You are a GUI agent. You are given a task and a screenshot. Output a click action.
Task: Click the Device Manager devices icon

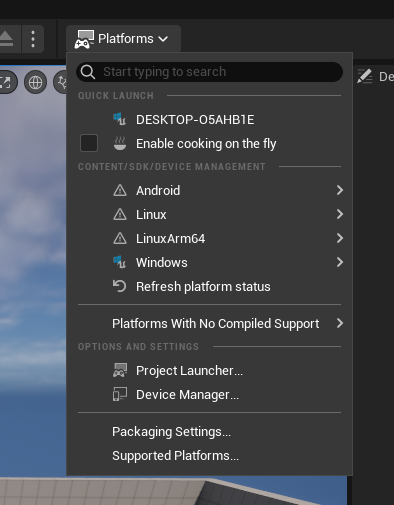pyautogui.click(x=120, y=394)
